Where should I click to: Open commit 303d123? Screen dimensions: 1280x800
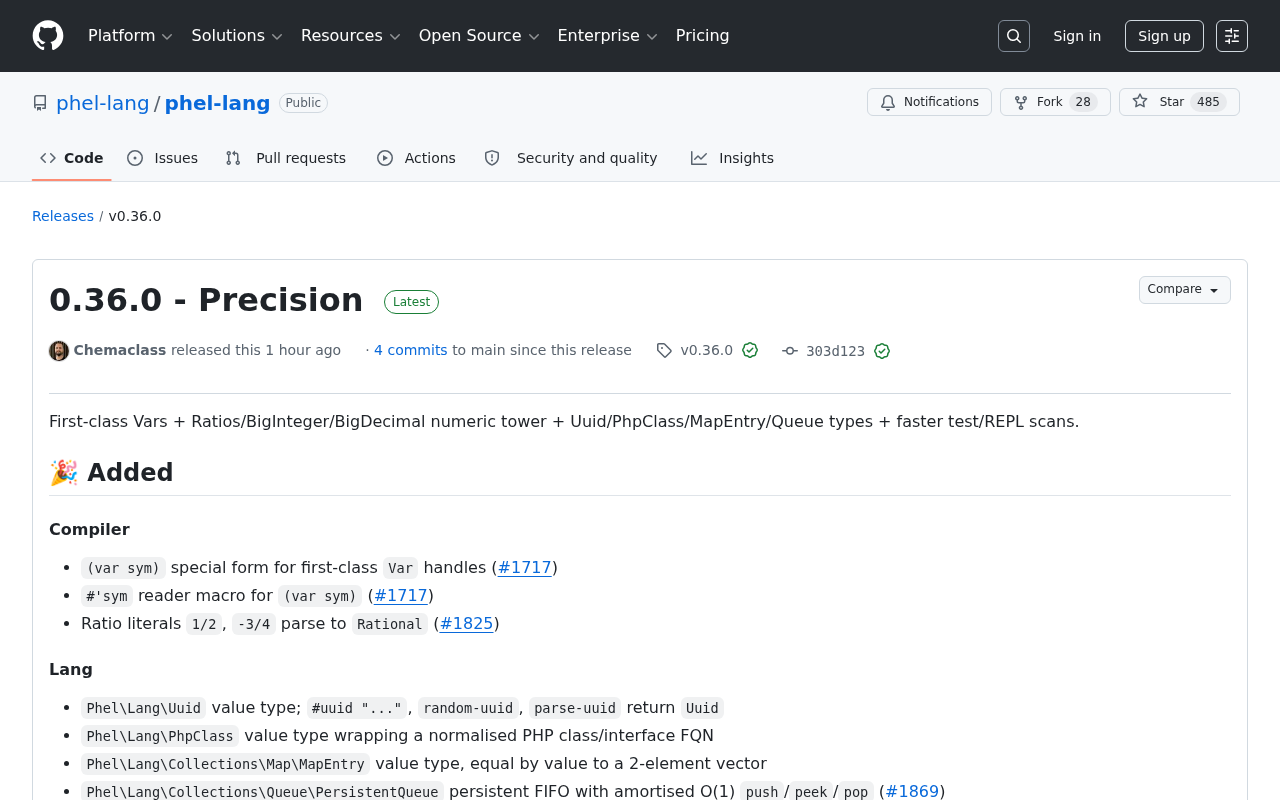pyautogui.click(x=835, y=351)
